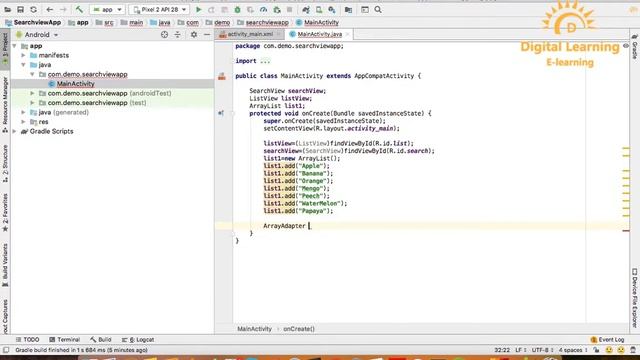Go back with the left arrow
The height and width of the screenshot is (360, 640).
[50, 9]
